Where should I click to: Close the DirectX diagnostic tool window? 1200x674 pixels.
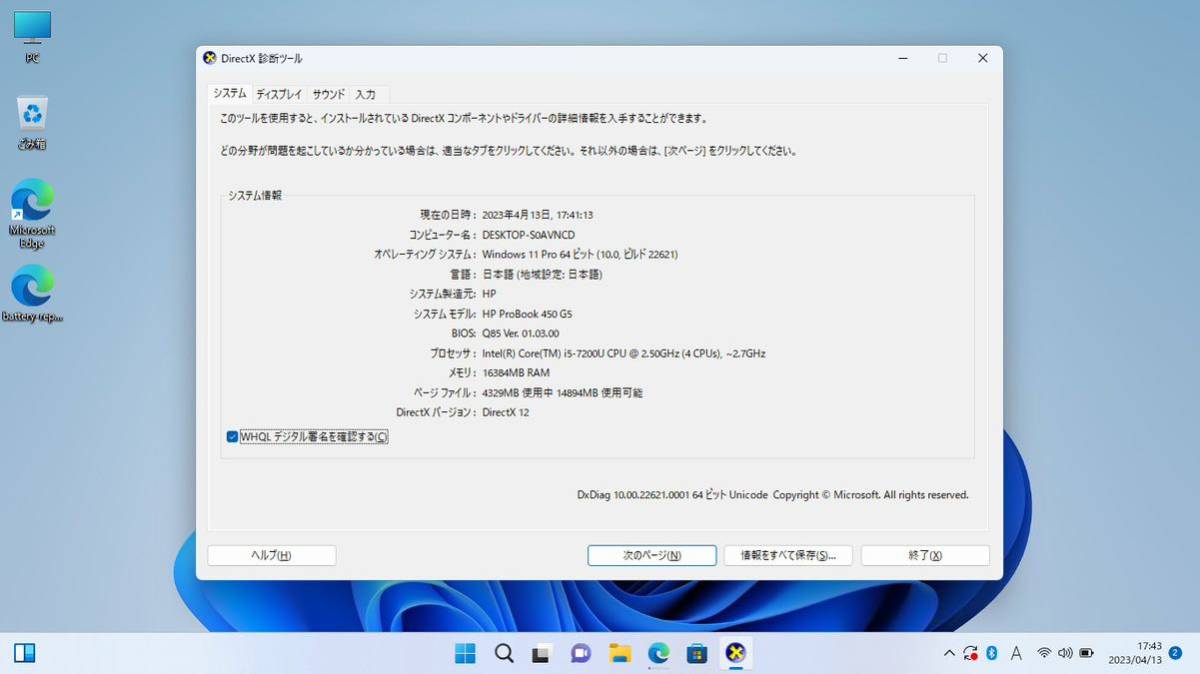click(x=982, y=58)
